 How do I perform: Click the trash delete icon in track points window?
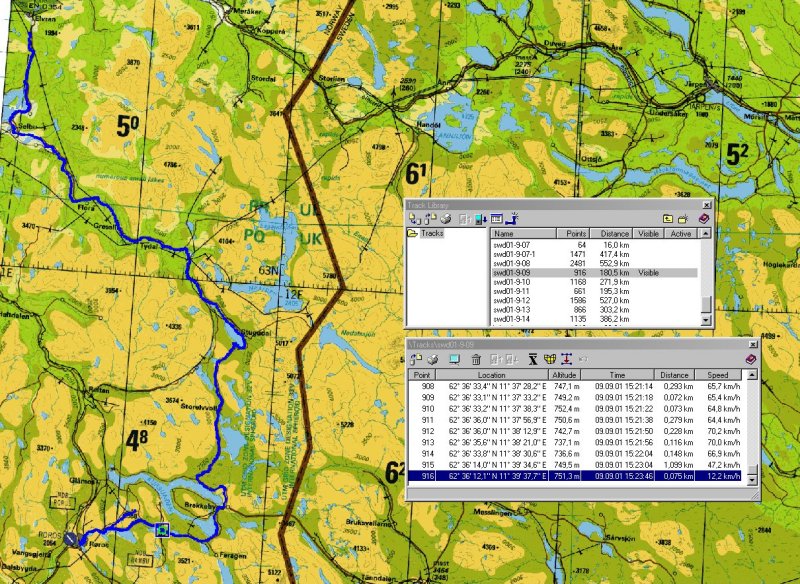(476, 359)
